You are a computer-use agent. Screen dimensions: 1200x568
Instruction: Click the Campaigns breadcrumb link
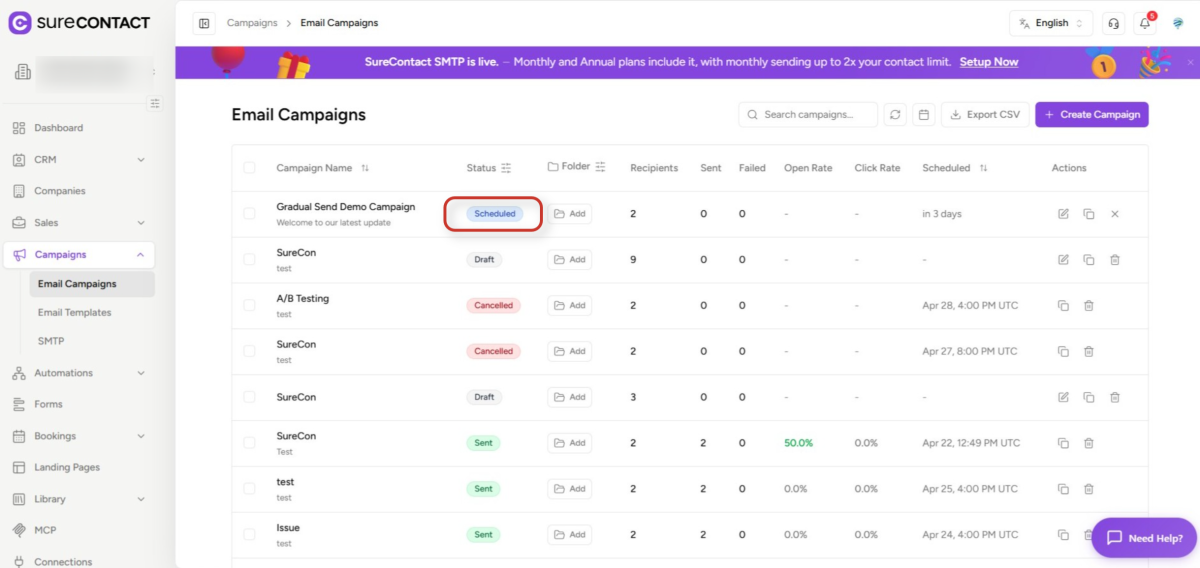click(252, 23)
